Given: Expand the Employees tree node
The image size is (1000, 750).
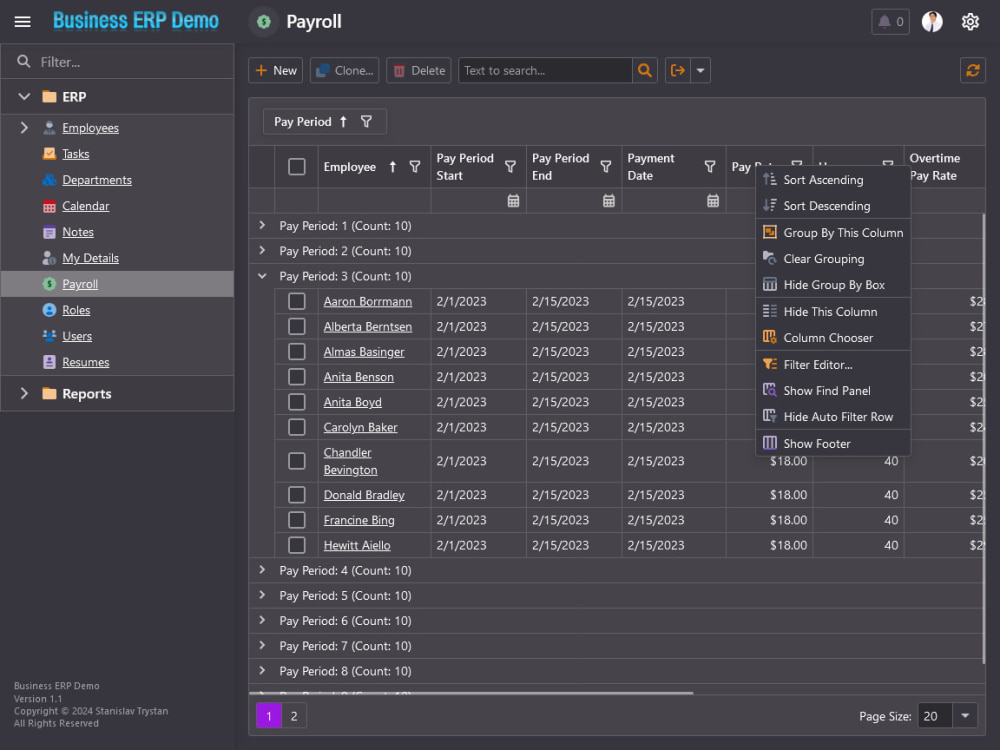Looking at the screenshot, I should pos(24,128).
